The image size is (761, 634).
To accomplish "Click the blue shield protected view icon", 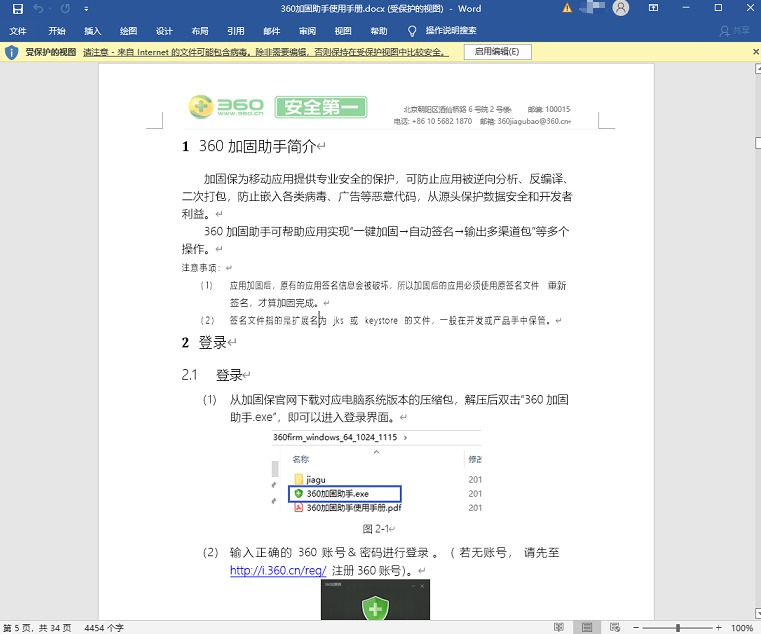I will 11,52.
